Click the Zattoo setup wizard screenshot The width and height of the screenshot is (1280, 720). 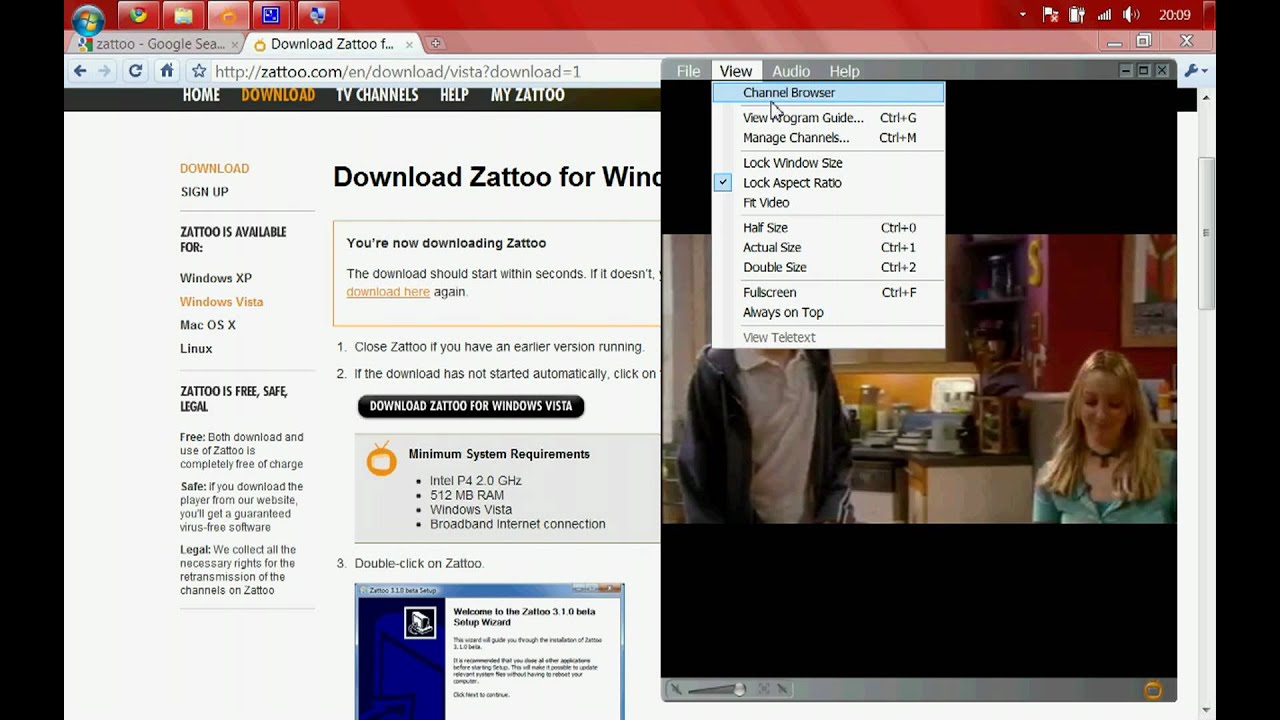(x=489, y=651)
